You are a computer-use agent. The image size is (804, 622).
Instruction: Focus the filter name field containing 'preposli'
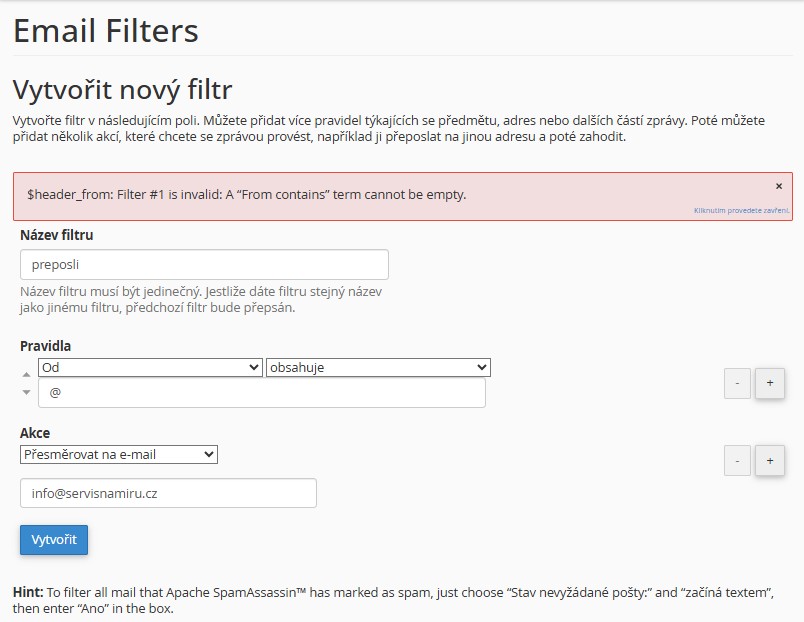click(204, 265)
